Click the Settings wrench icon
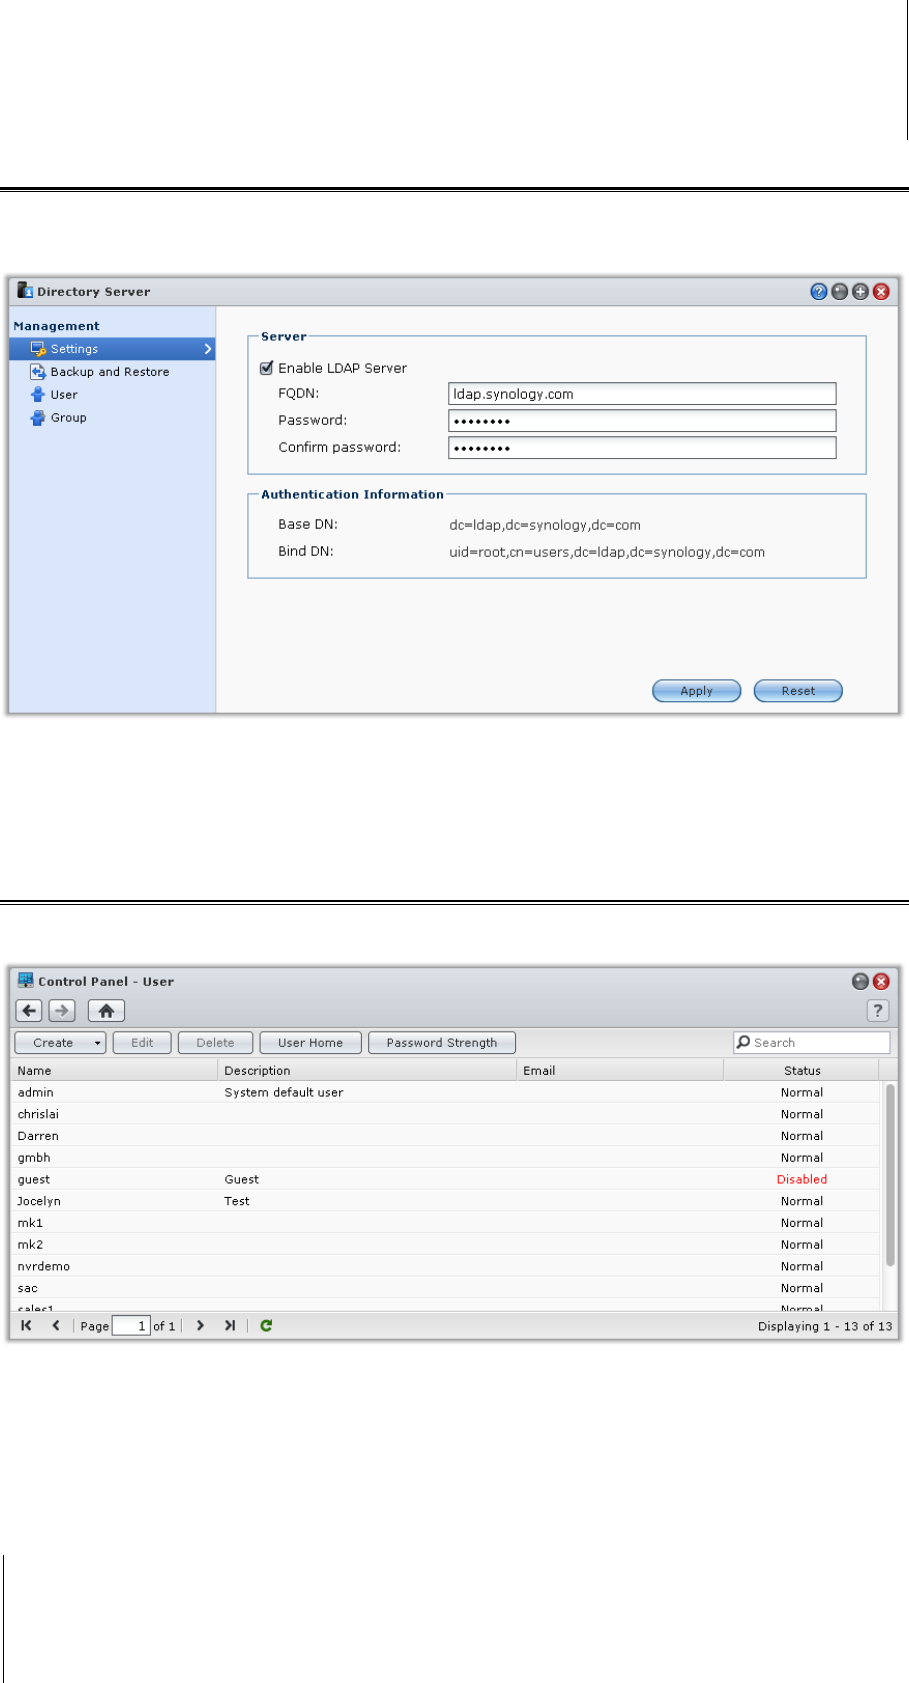This screenshot has height=1683, width=909. coord(38,349)
